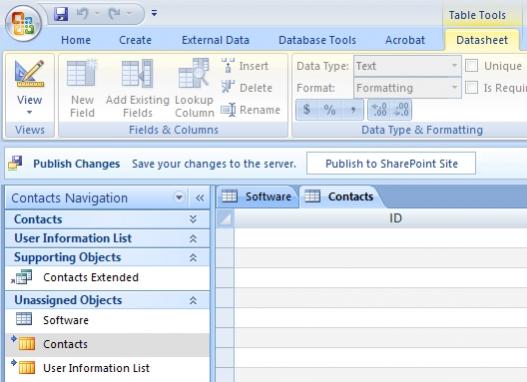
Task: Open the Acrobat ribbon tab
Action: (x=405, y=40)
